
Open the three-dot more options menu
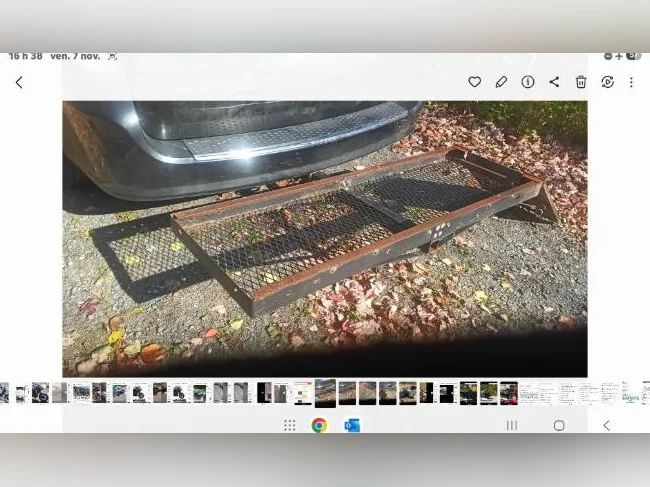(631, 82)
